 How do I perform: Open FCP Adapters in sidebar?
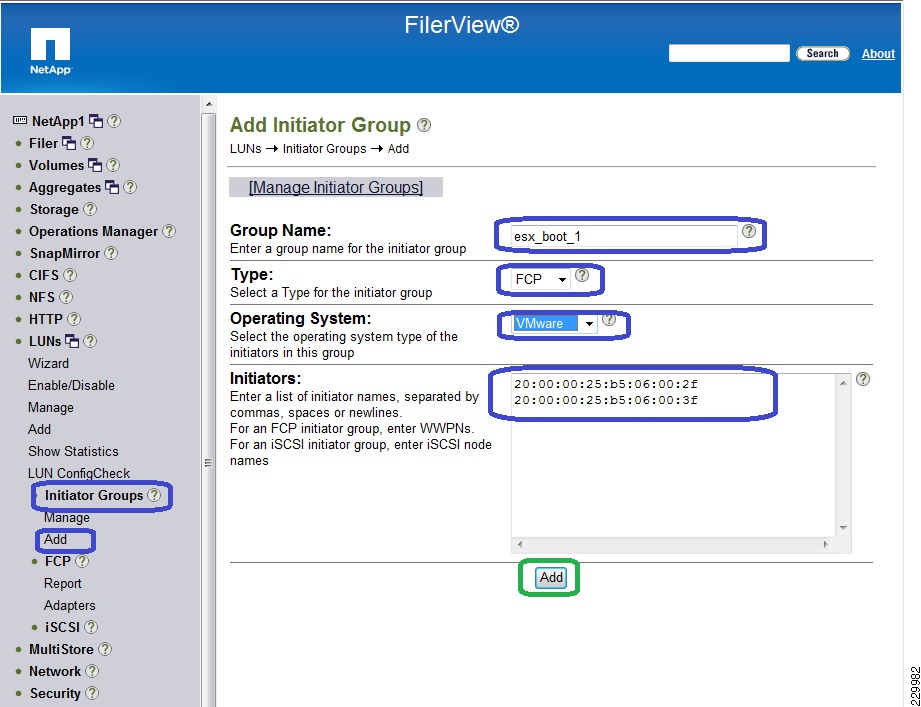69,605
